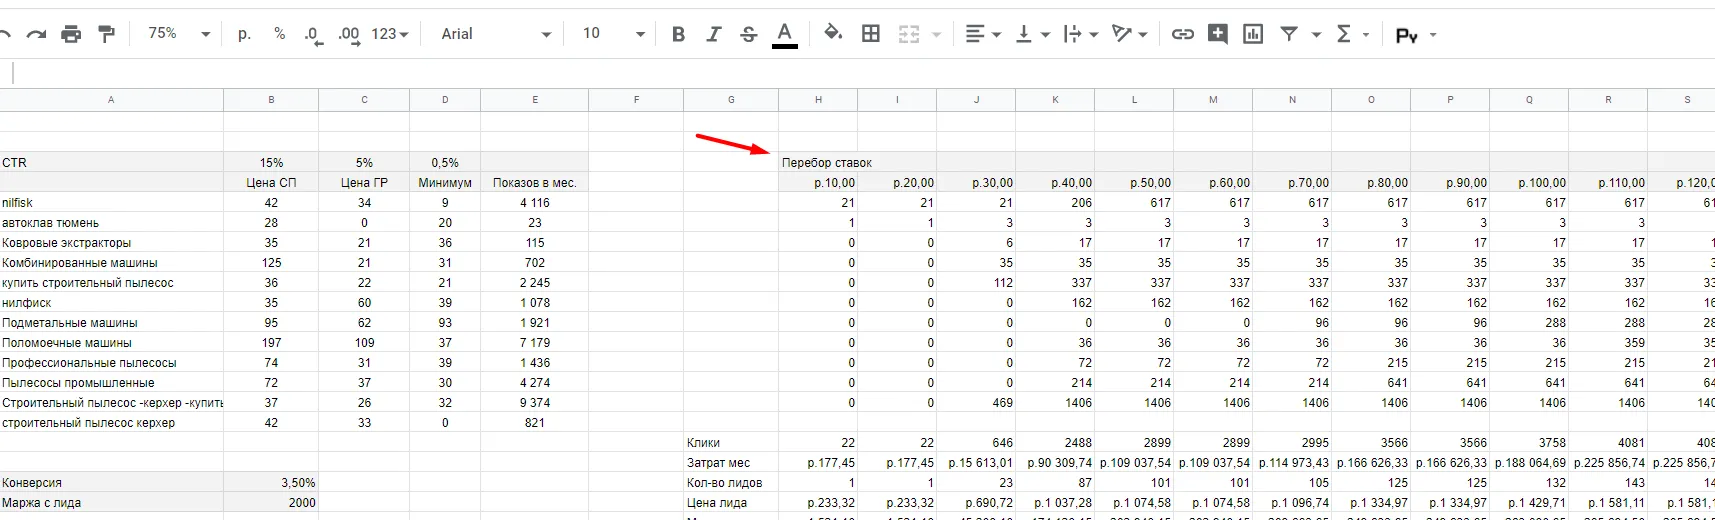Expand the merge cells options arrow
Viewport: 1715px width, 520px height.
(937, 34)
